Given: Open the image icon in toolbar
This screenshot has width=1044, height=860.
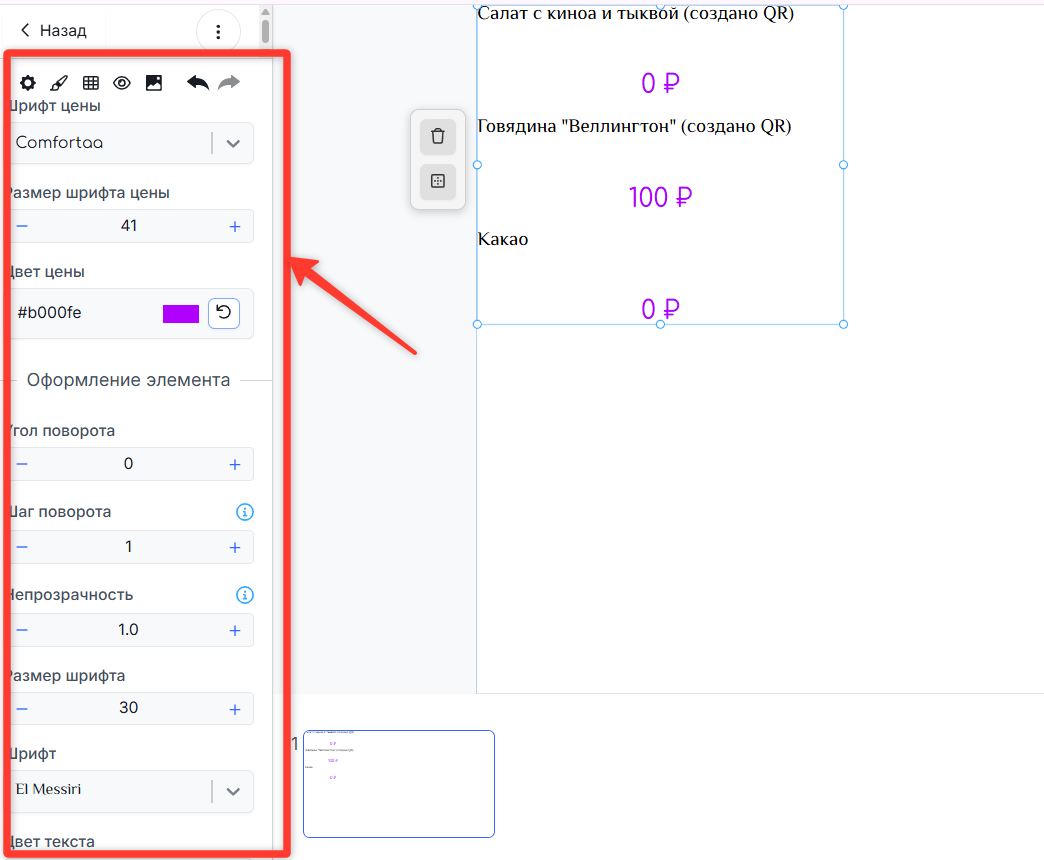Looking at the screenshot, I should pyautogui.click(x=154, y=83).
